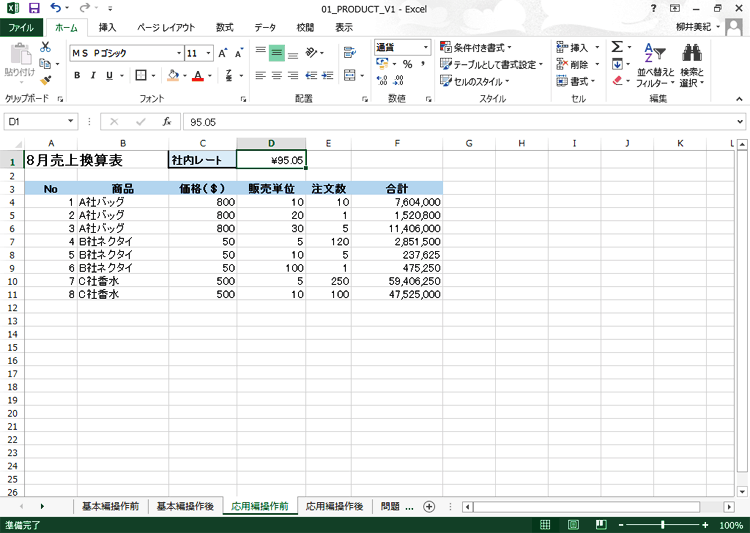The image size is (750, 533).
Task: Align text right
Action: [x=293, y=75]
